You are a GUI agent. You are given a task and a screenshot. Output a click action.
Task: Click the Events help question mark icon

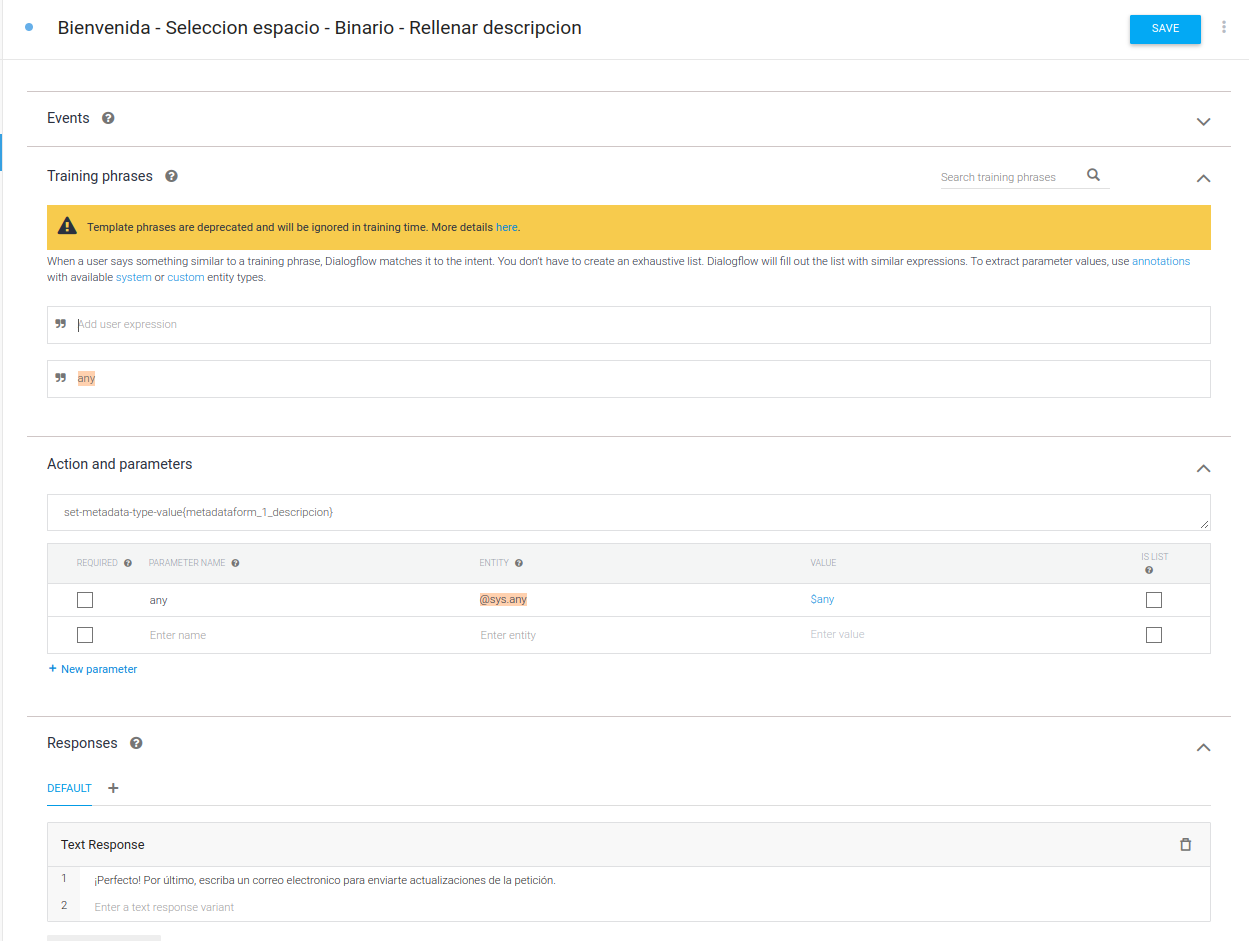[108, 118]
